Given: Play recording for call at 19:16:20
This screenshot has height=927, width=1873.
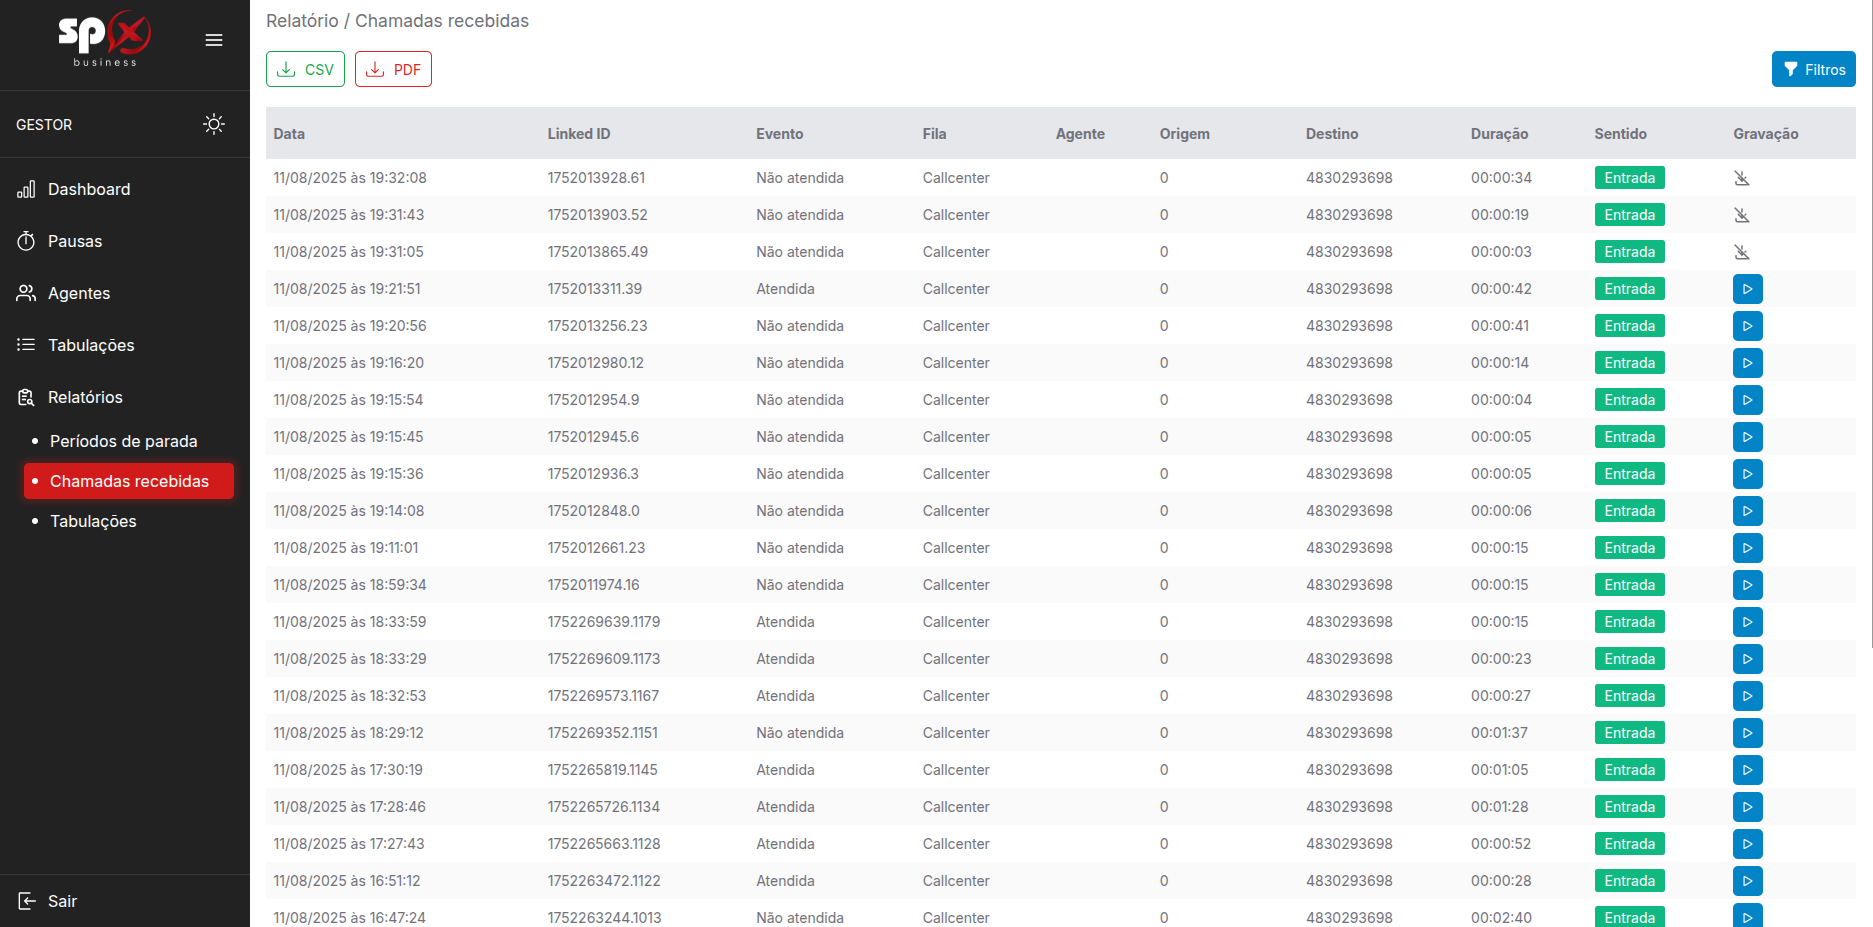Looking at the screenshot, I should (1747, 363).
